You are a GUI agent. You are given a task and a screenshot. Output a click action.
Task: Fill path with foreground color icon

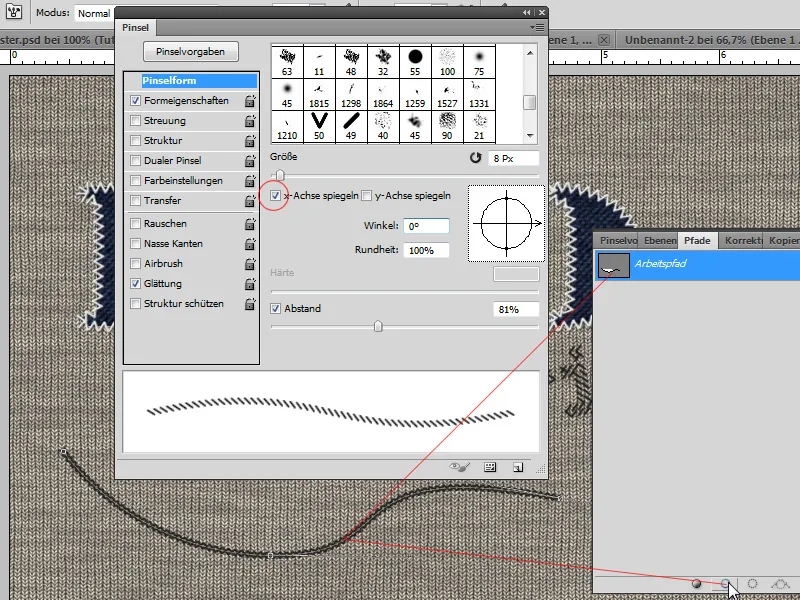tap(696, 584)
